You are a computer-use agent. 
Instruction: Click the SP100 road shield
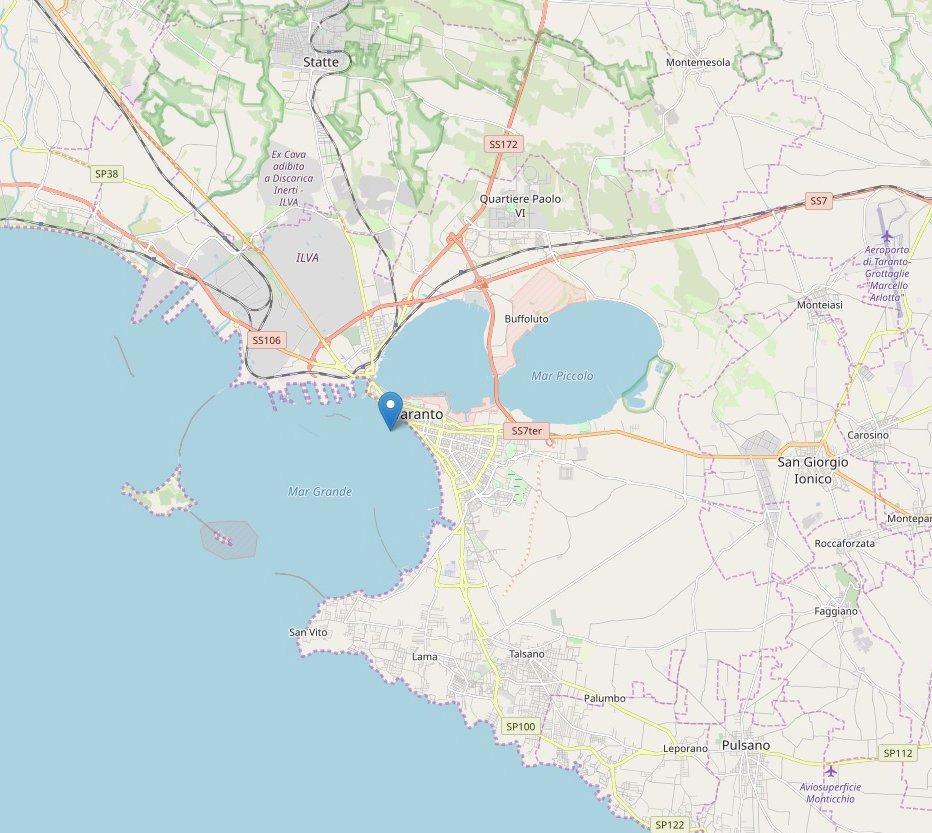pos(521,727)
